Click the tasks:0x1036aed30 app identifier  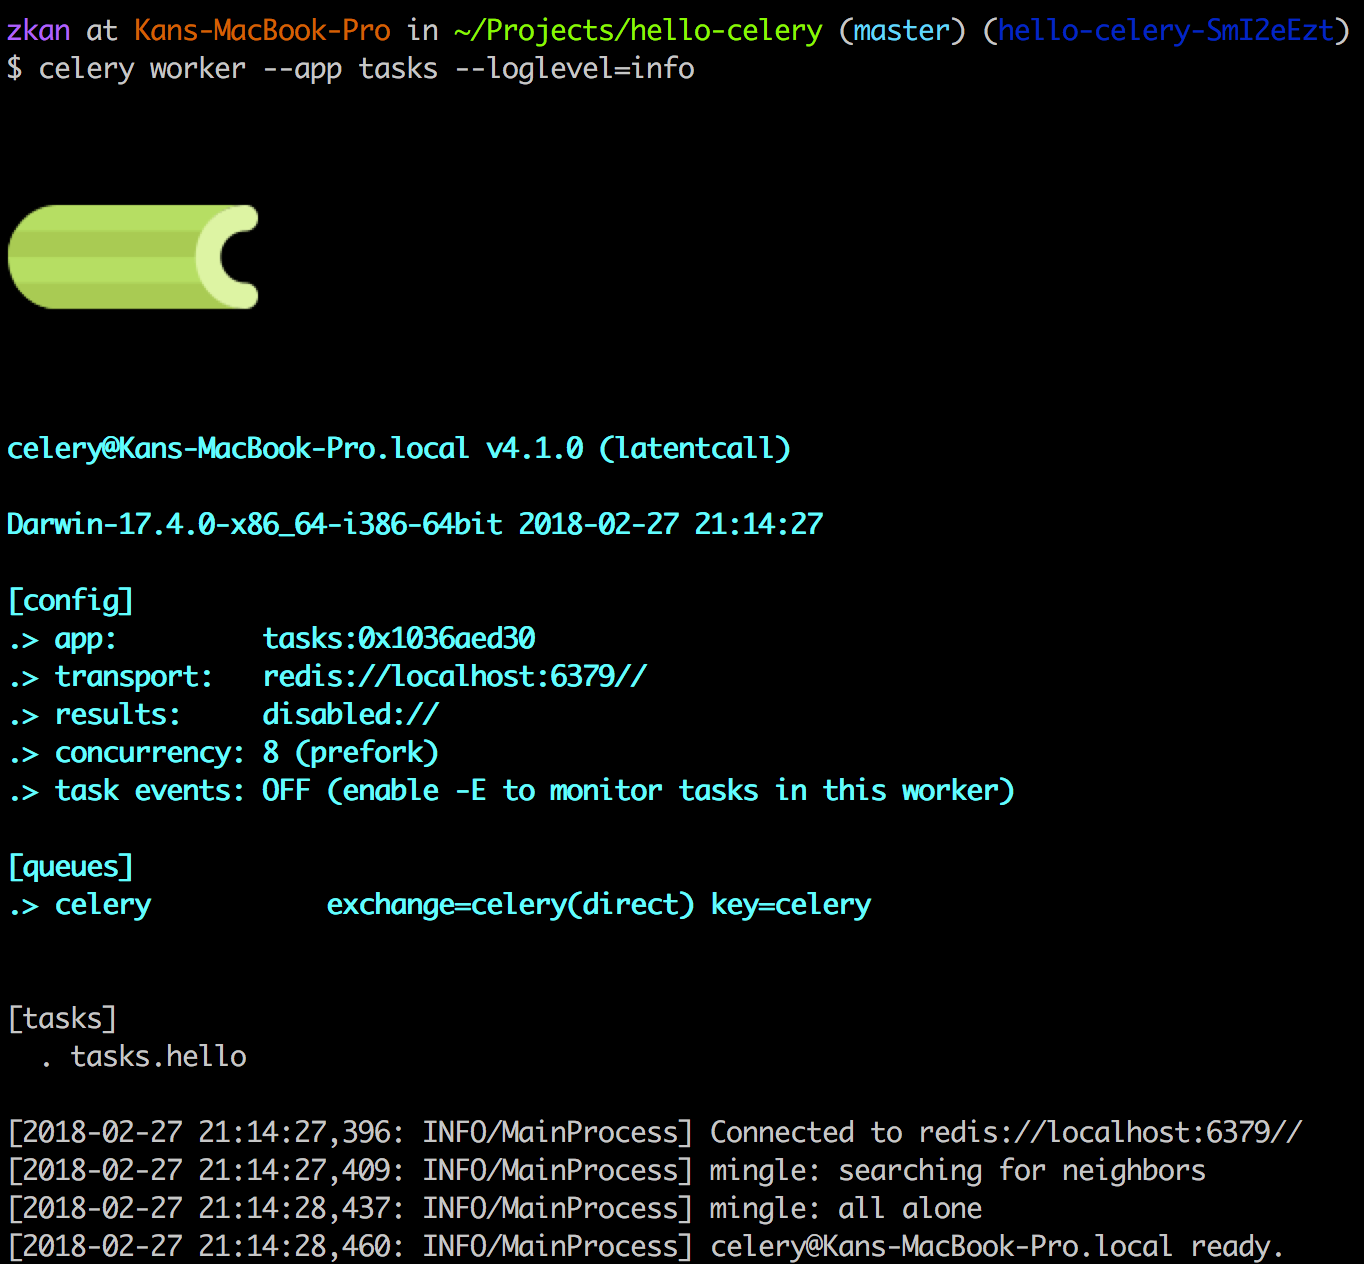399,638
